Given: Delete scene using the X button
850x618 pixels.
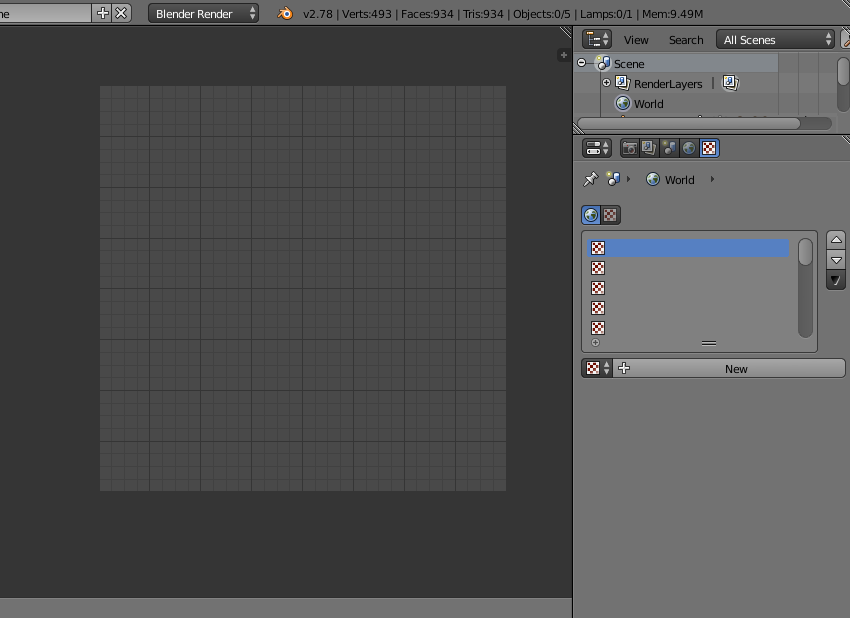Looking at the screenshot, I should (x=121, y=13).
